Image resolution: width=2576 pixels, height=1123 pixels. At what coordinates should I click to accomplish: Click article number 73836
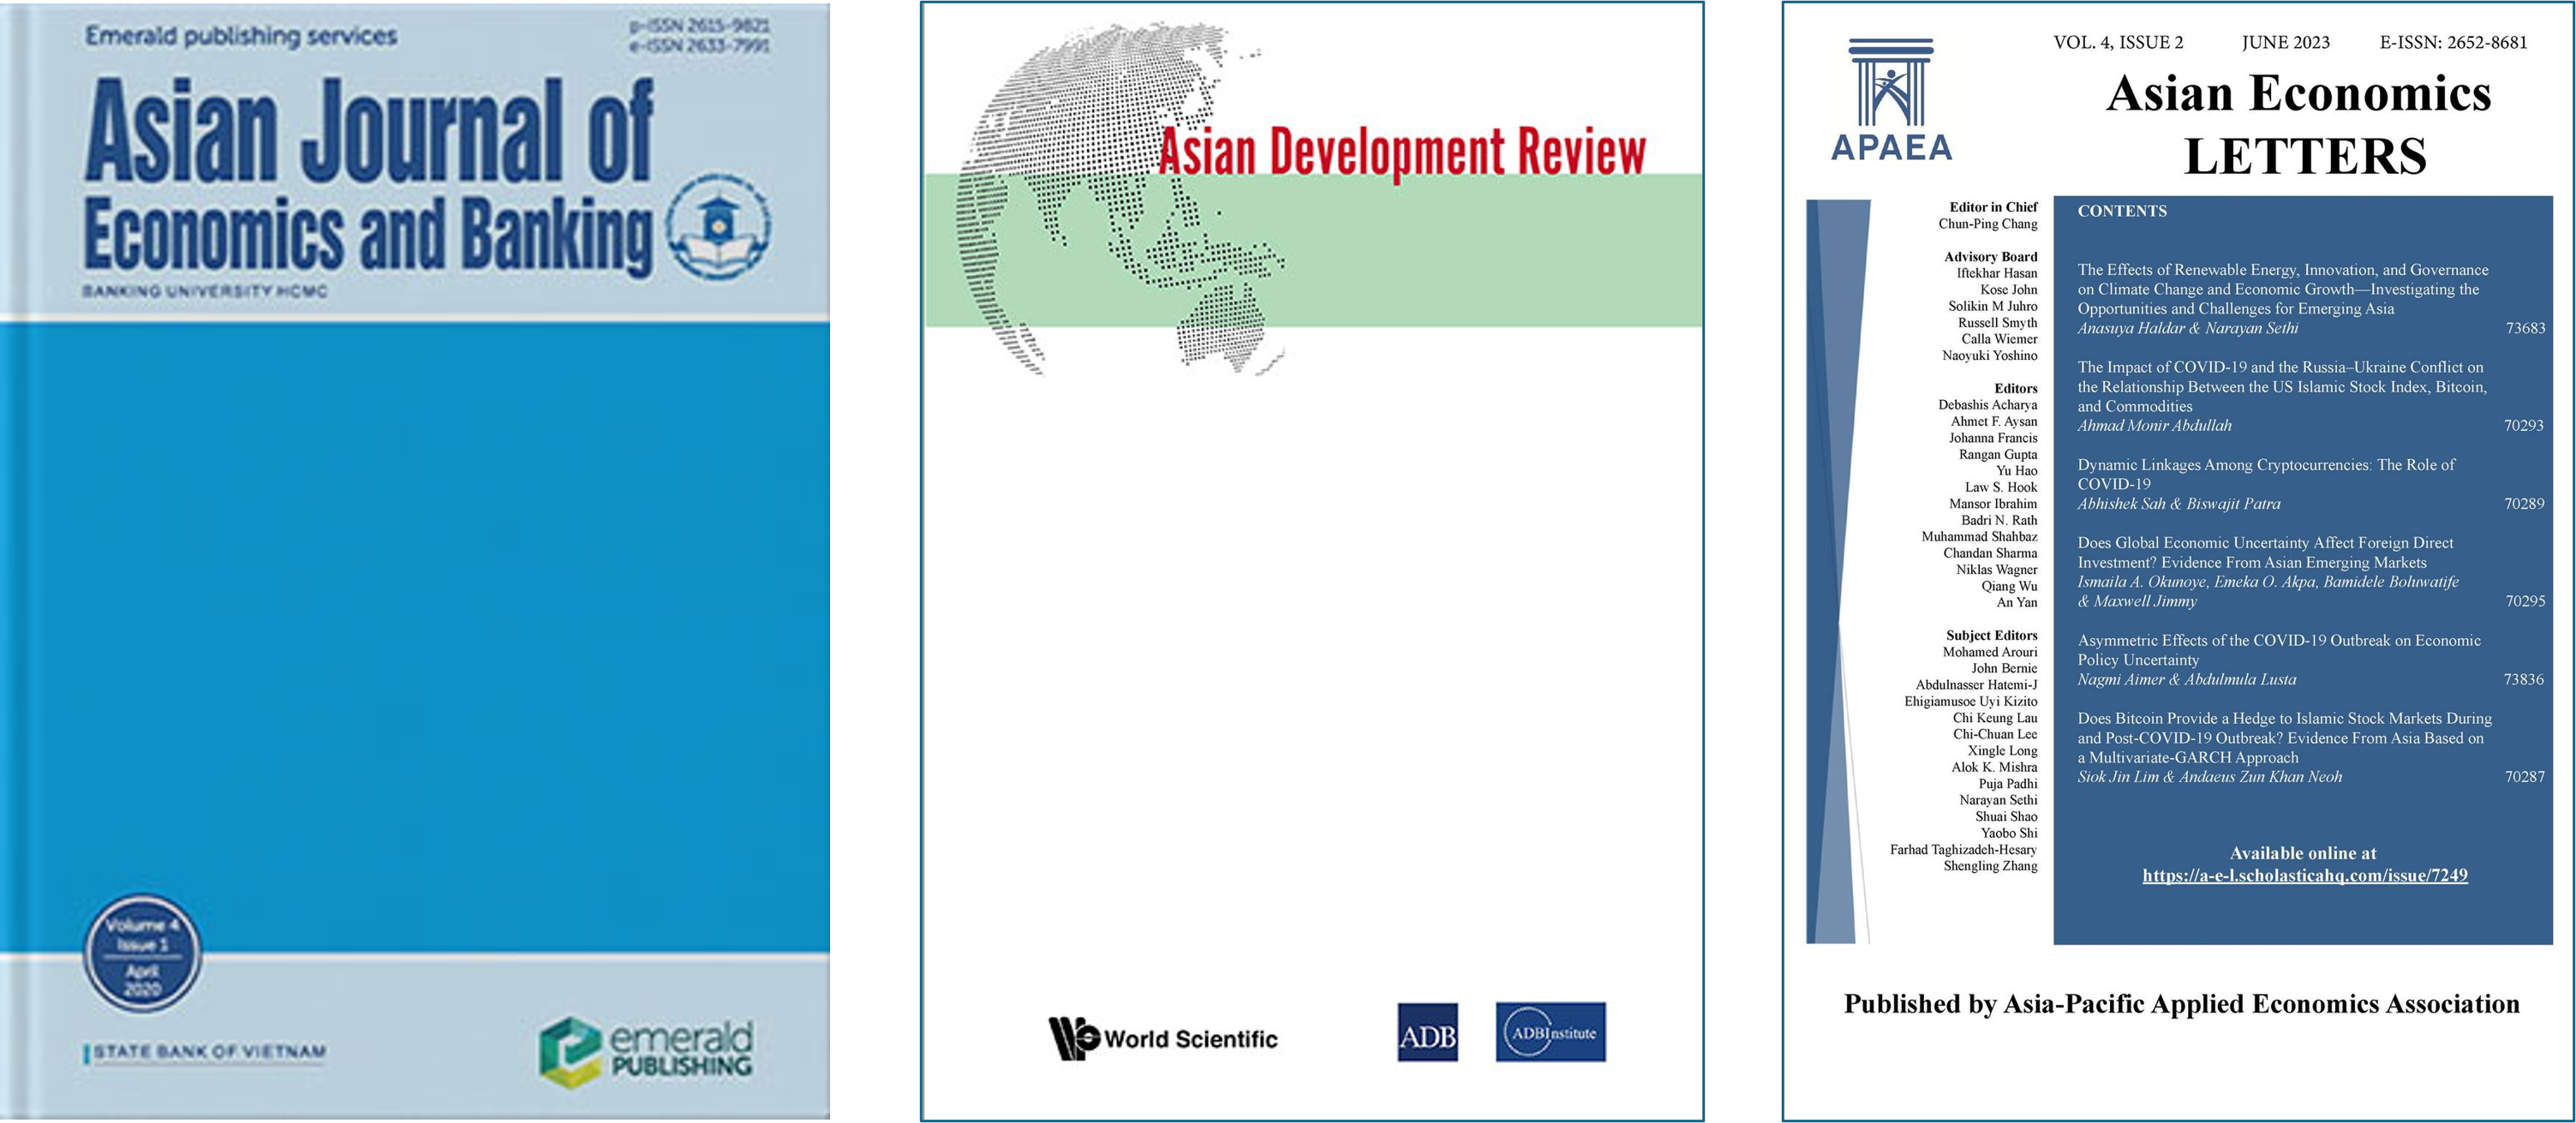(x=2523, y=679)
